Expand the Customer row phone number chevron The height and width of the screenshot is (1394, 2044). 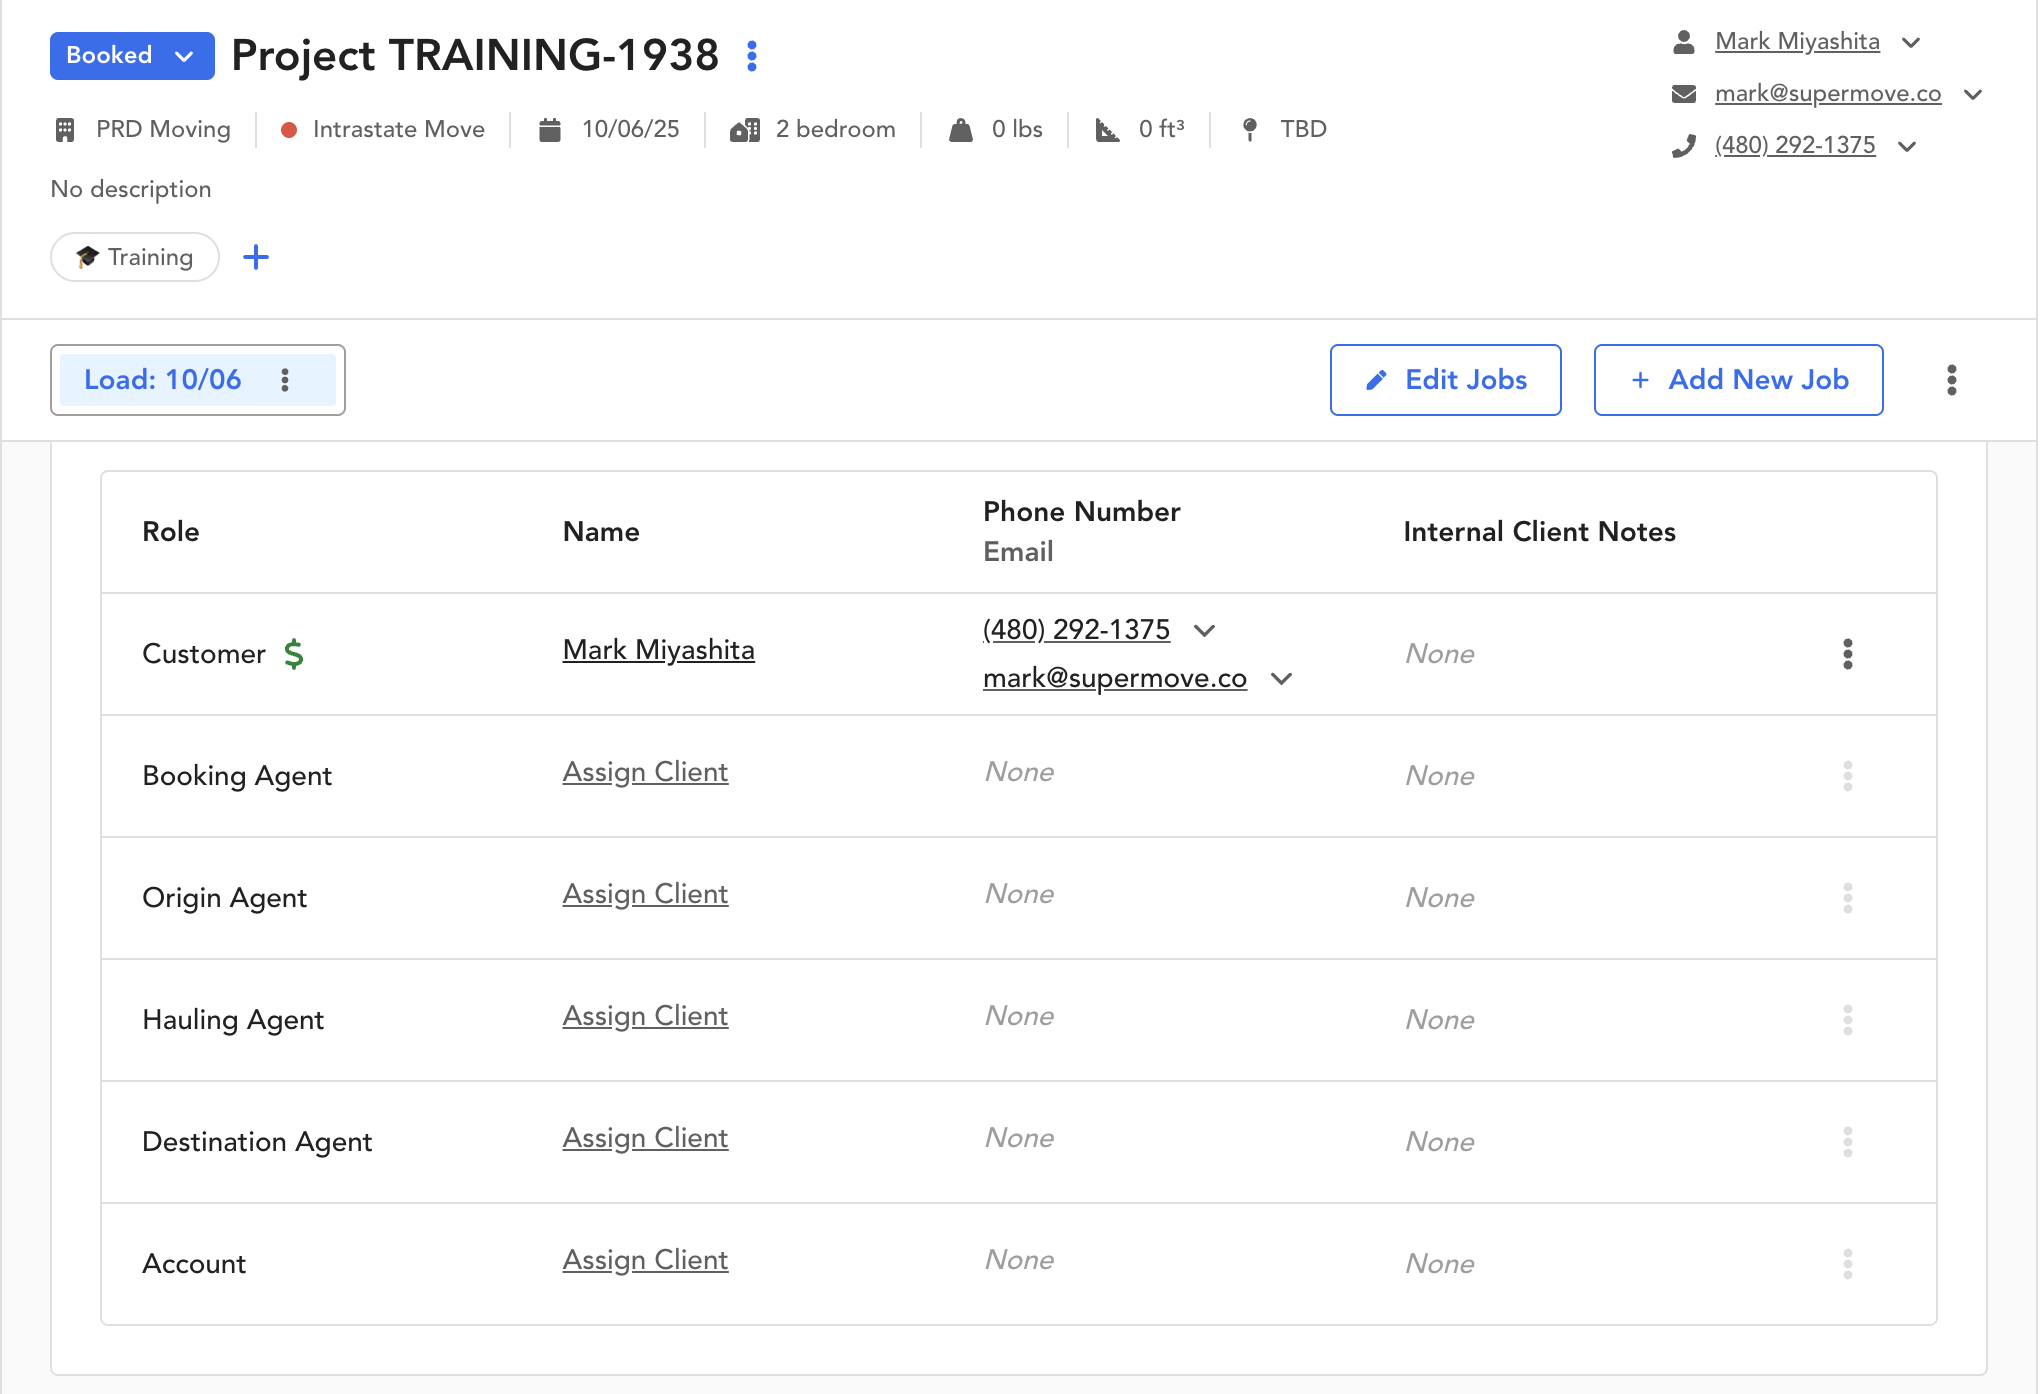(1205, 631)
